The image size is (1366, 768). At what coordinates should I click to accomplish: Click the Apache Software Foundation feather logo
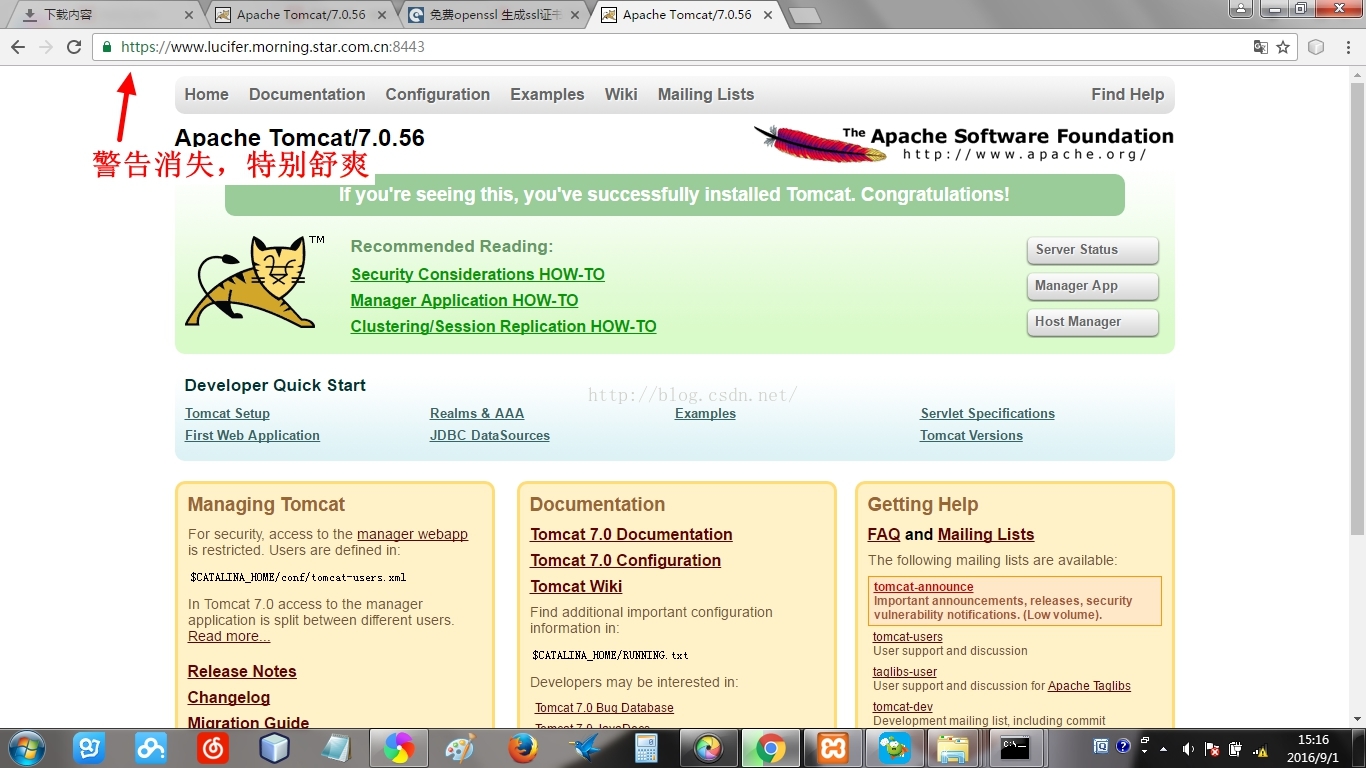[963, 143]
